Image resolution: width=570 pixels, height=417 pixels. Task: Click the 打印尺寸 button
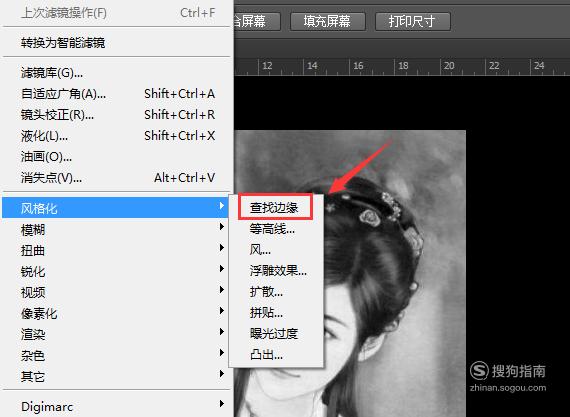tap(413, 21)
